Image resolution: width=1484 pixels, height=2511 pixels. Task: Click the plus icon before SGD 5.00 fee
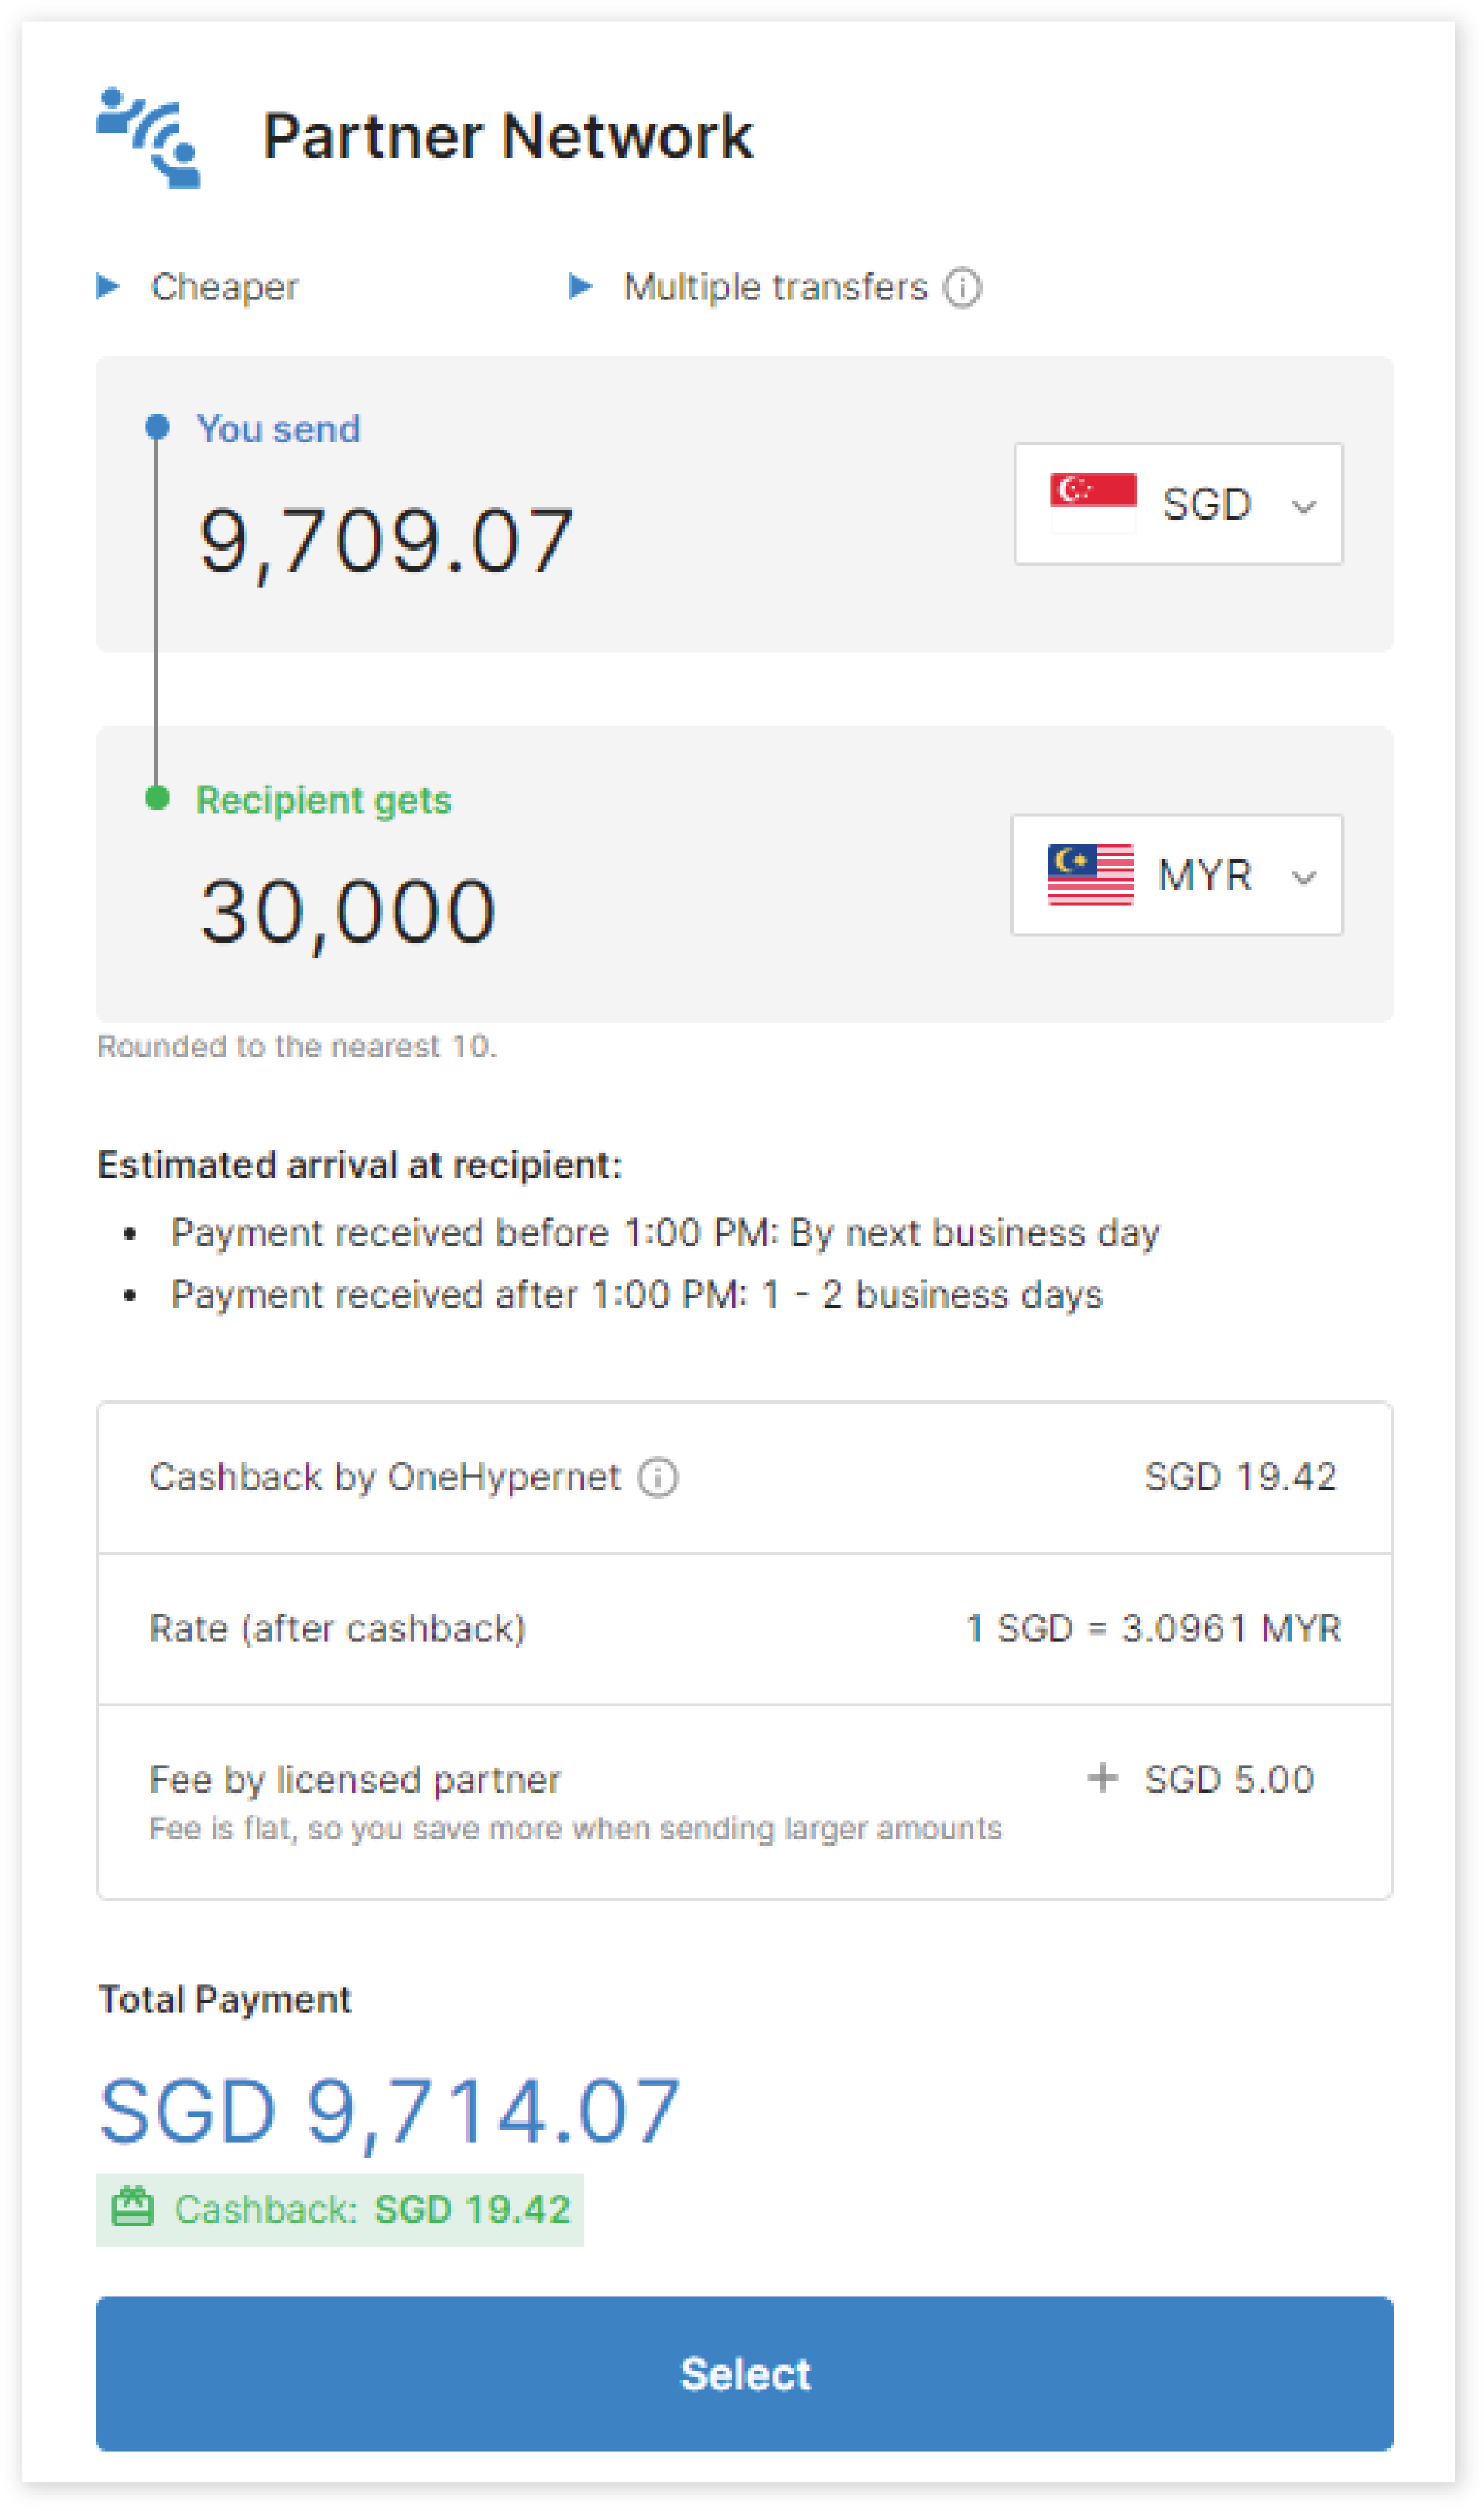tap(1102, 1778)
